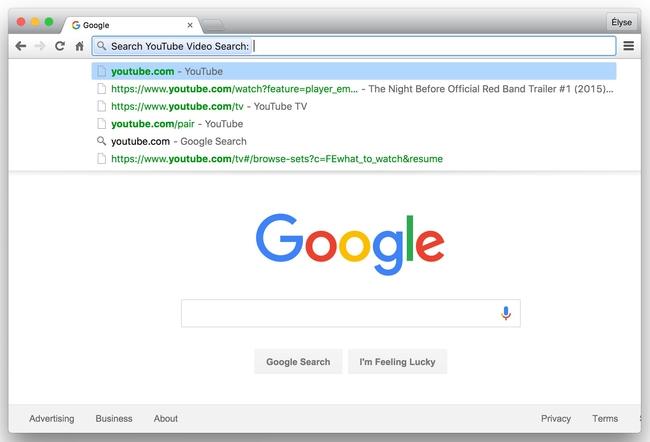Go forward with the forward arrow
The height and width of the screenshot is (442, 650).
point(40,46)
